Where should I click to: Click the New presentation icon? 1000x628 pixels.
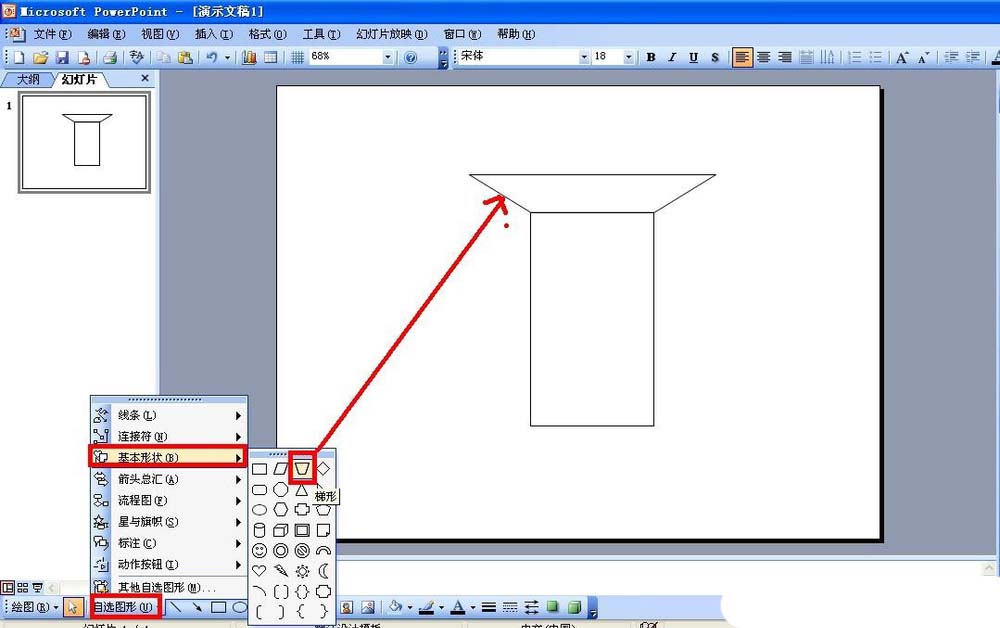pos(19,57)
